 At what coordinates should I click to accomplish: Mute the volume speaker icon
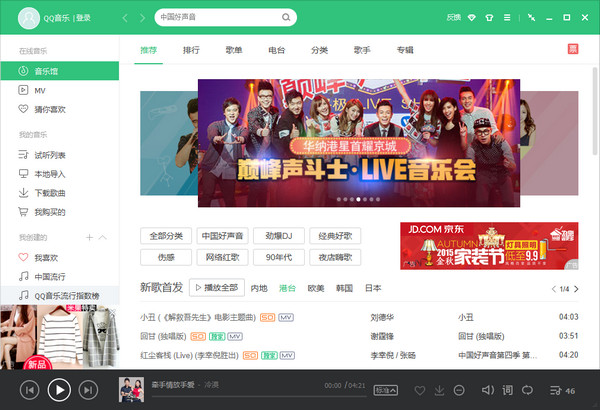(x=487, y=390)
